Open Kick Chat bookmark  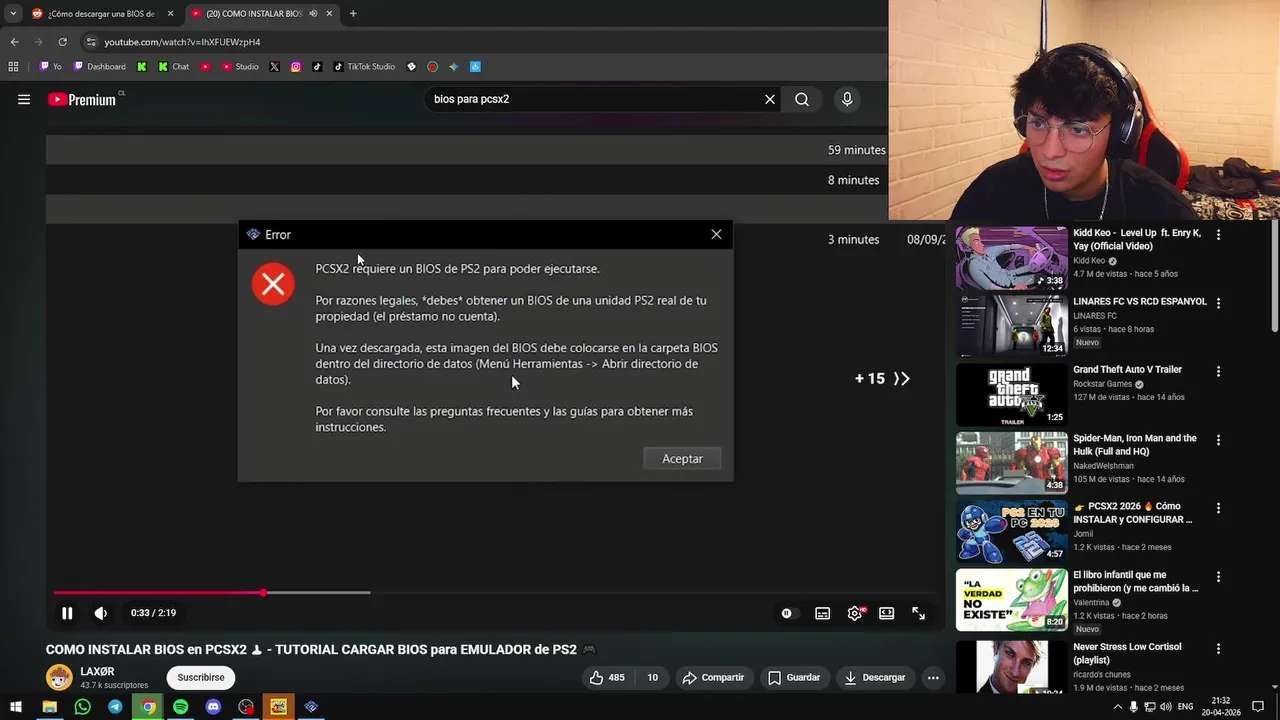point(173,67)
